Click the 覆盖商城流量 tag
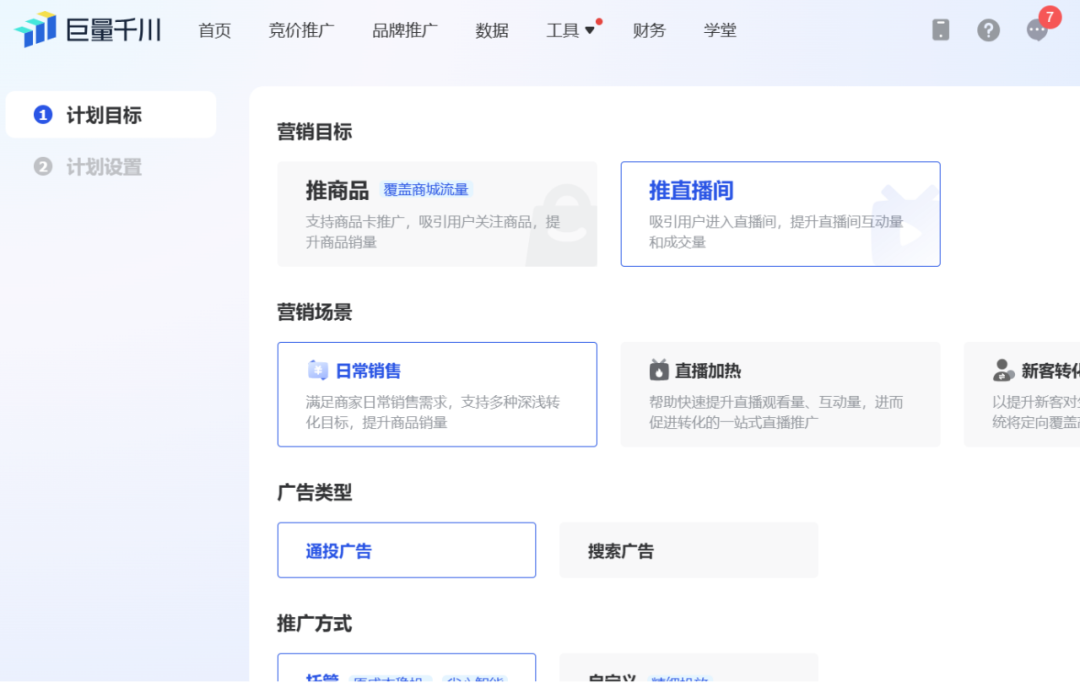This screenshot has width=1080, height=688. click(426, 189)
